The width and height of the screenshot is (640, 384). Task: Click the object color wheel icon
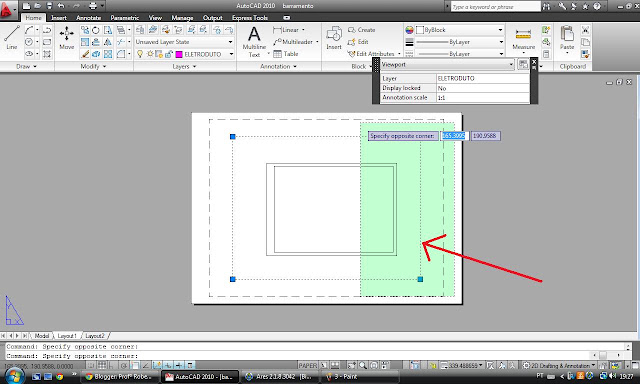409,30
